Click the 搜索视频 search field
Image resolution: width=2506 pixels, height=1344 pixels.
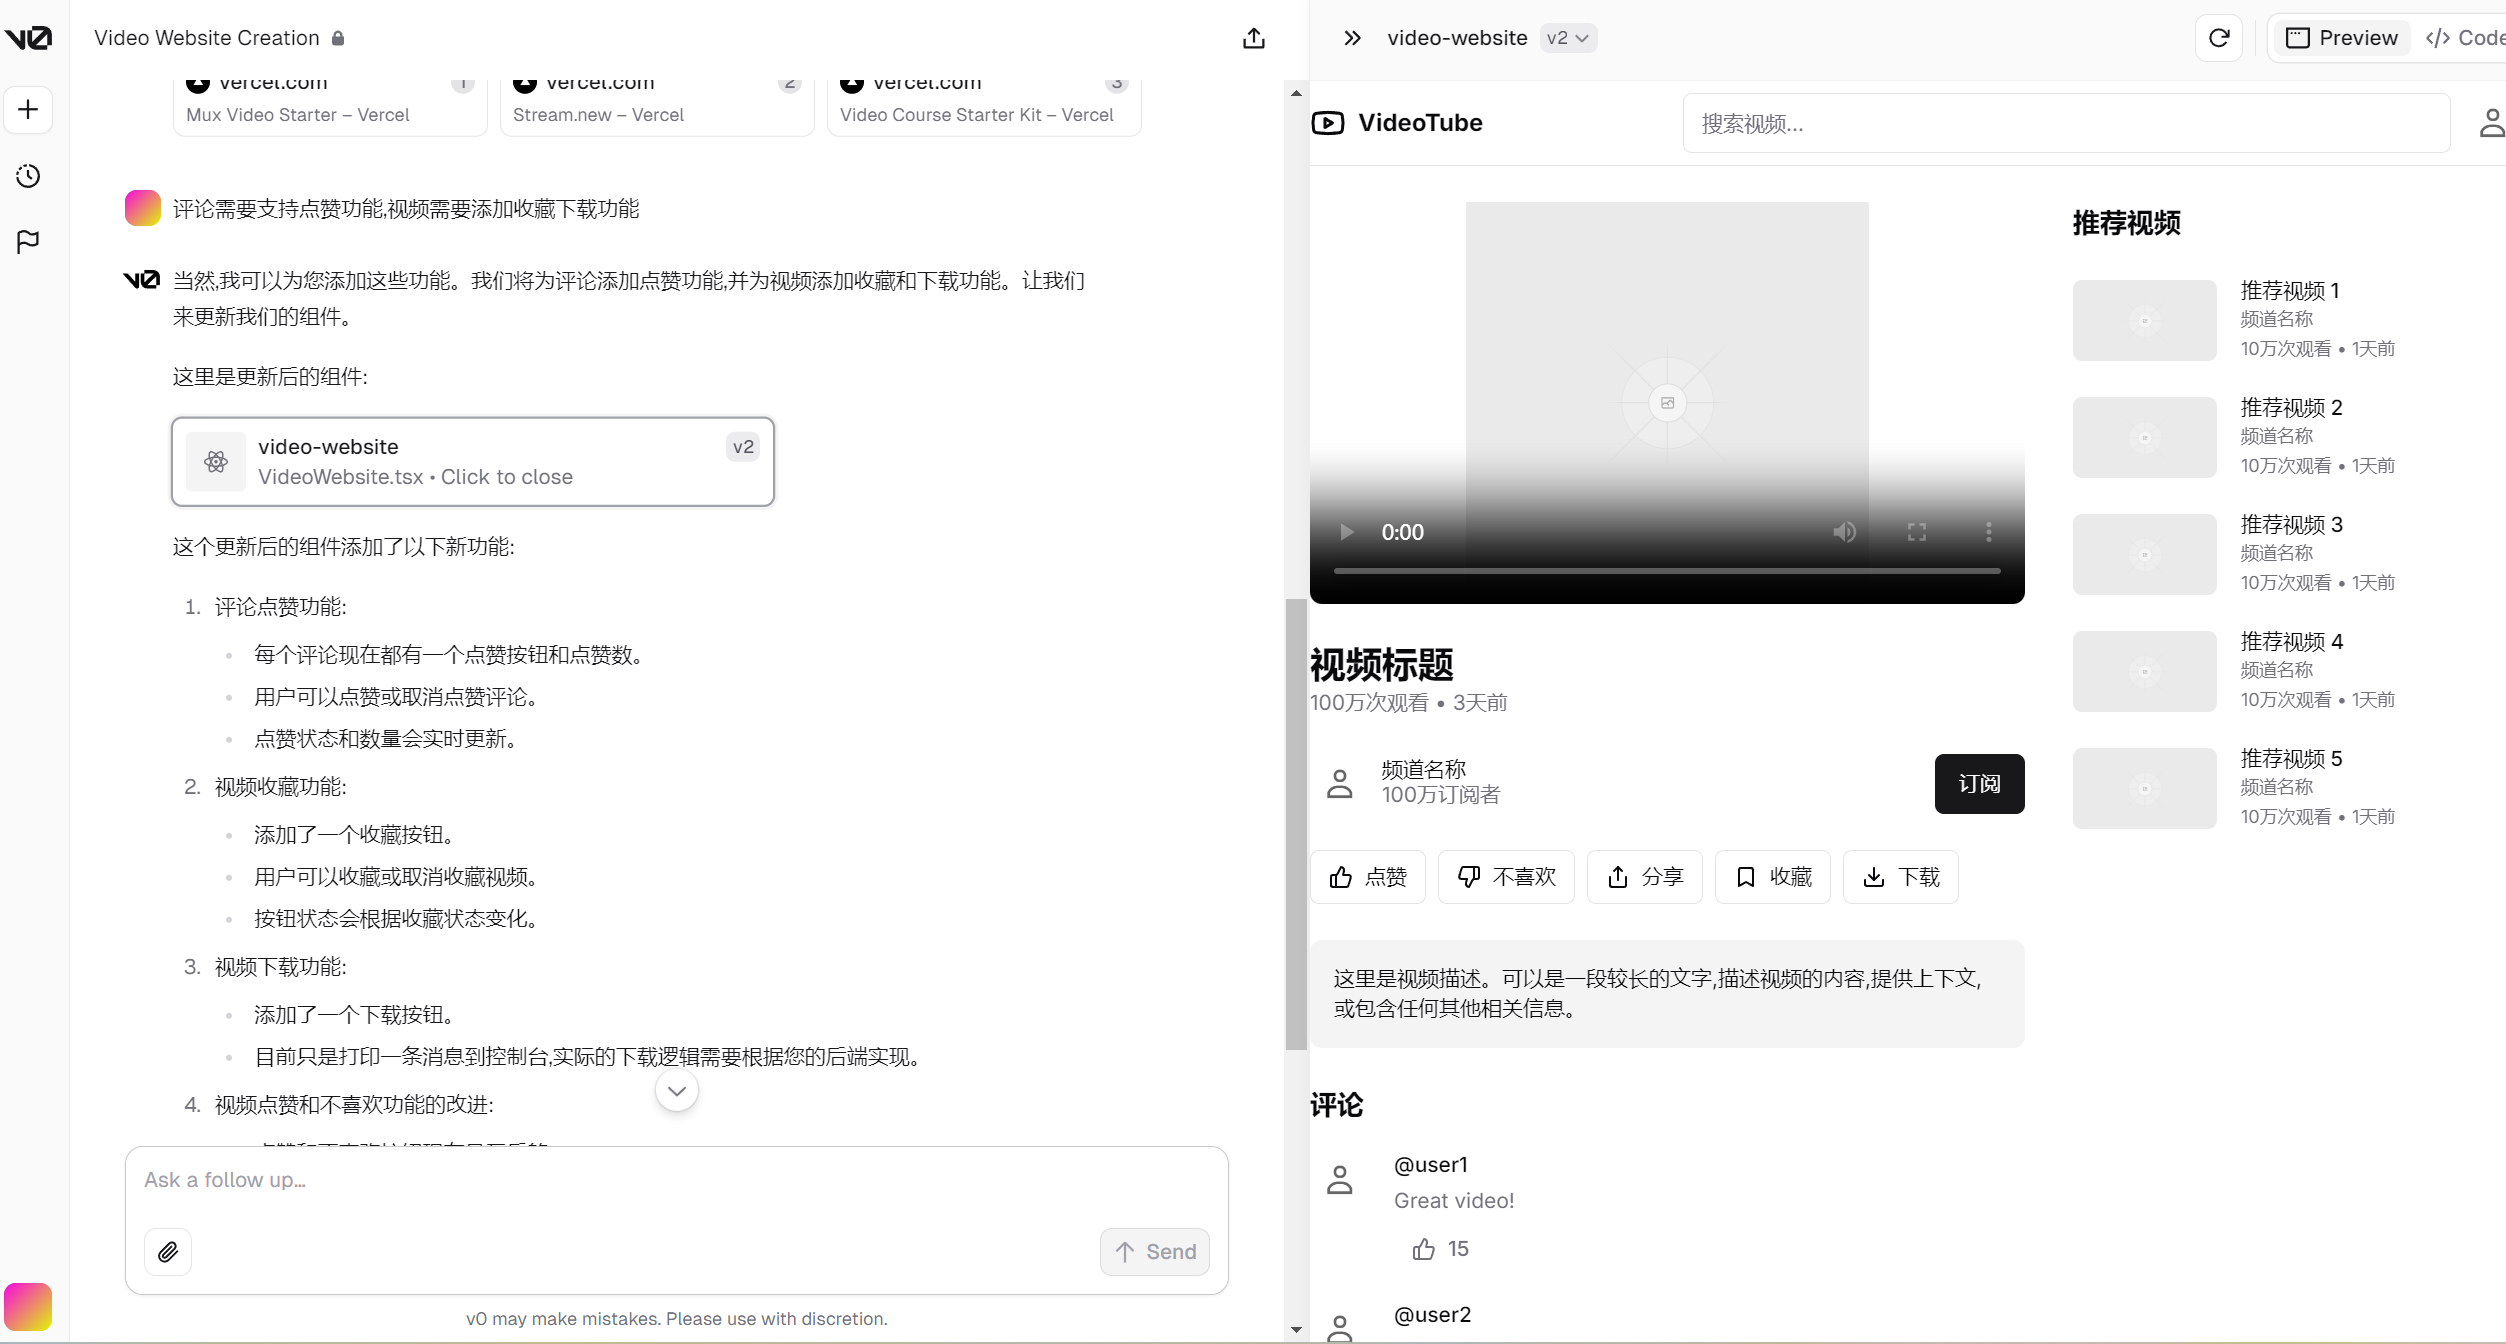(2066, 123)
